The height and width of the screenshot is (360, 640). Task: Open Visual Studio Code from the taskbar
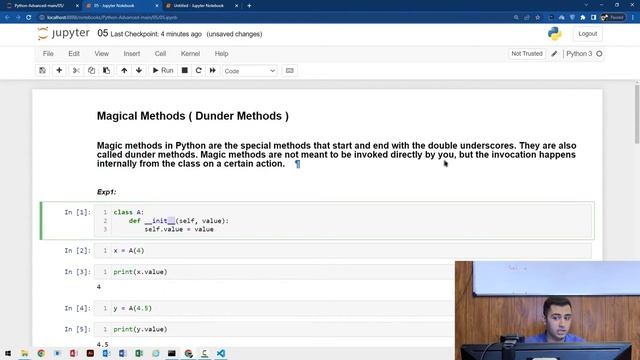pos(221,353)
